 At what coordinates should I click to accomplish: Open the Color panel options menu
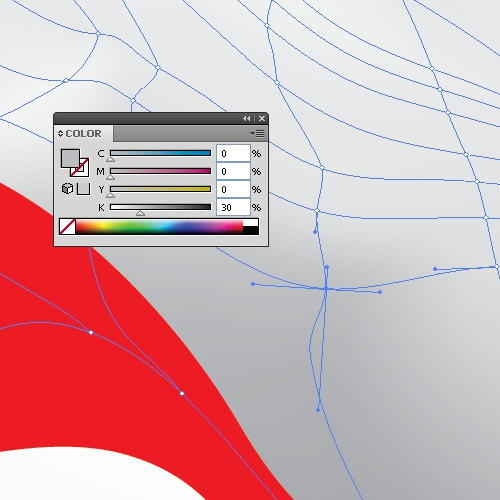click(257, 134)
